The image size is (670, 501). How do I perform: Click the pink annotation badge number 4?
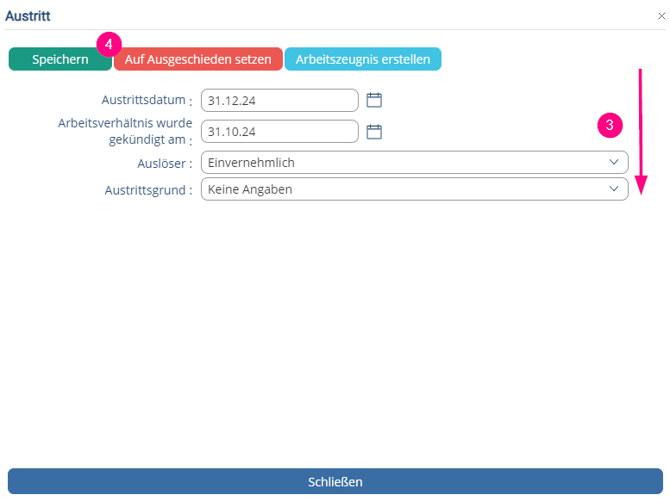pos(109,44)
